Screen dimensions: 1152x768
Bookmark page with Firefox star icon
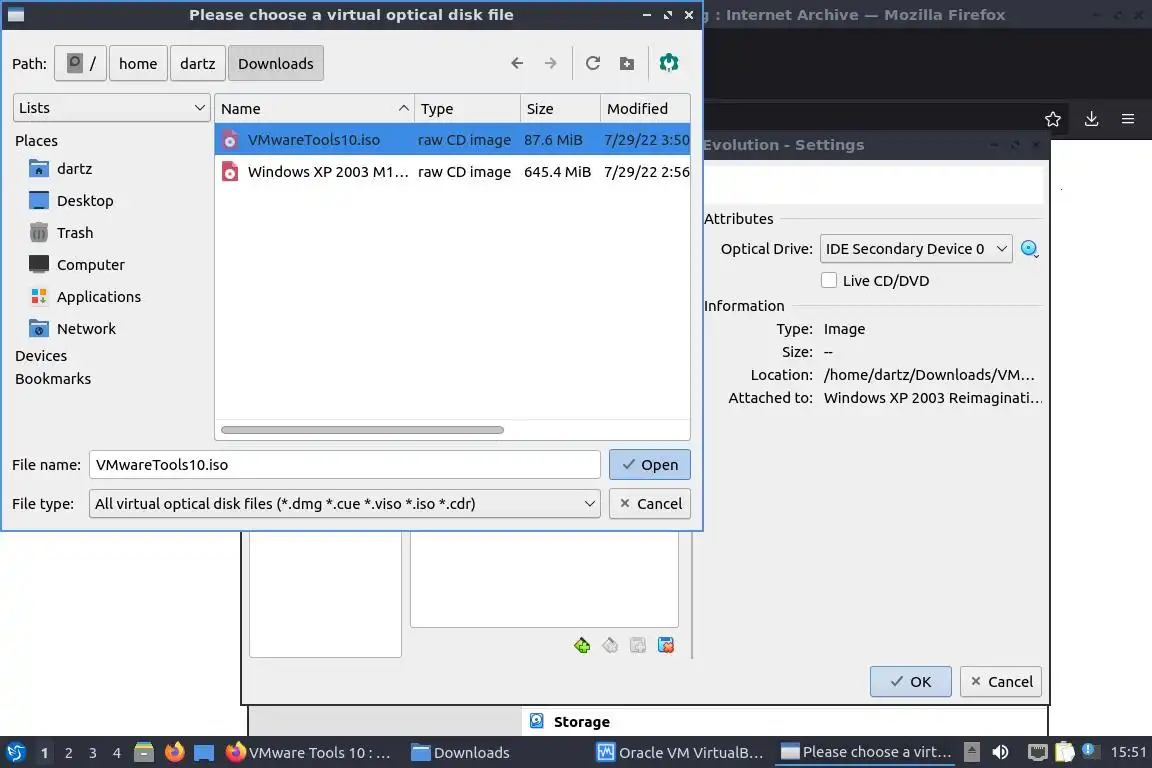1053,119
